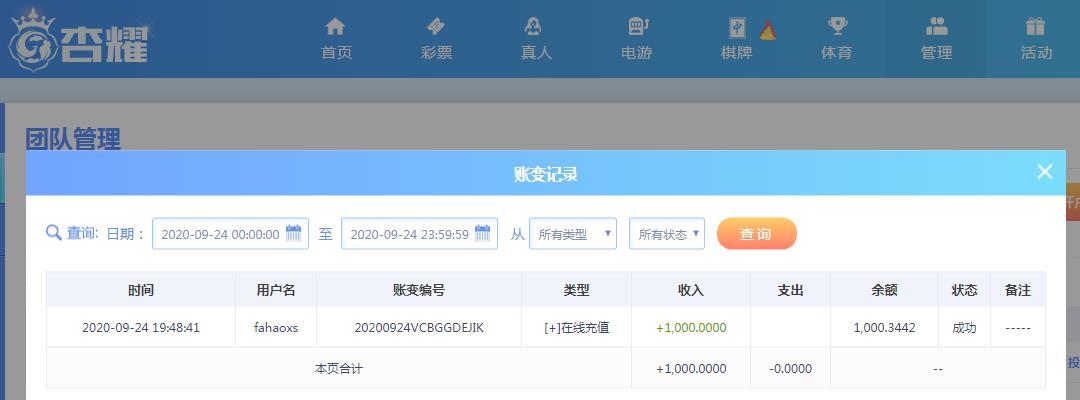Click the 收入 column header
The width and height of the screenshot is (1080, 400).
tap(690, 291)
